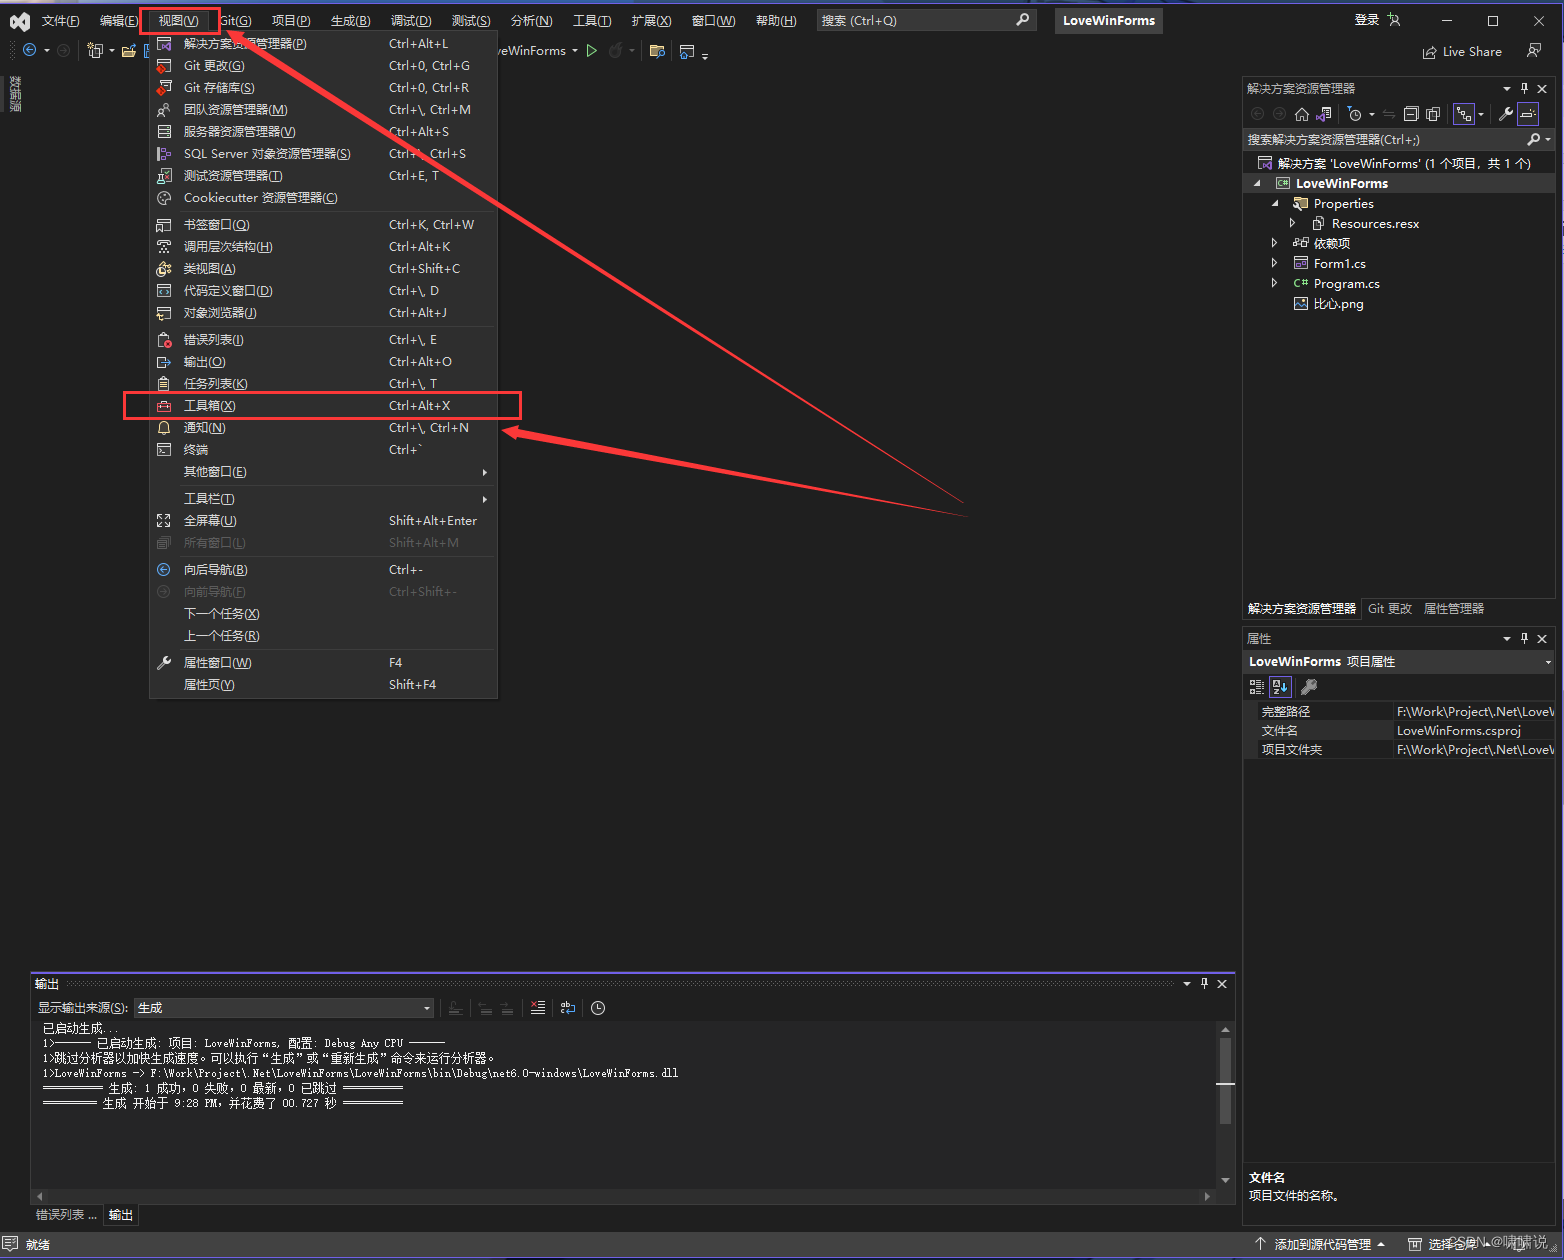Click the Categorized icon in Properties panel
The image size is (1564, 1260).
click(x=1257, y=687)
